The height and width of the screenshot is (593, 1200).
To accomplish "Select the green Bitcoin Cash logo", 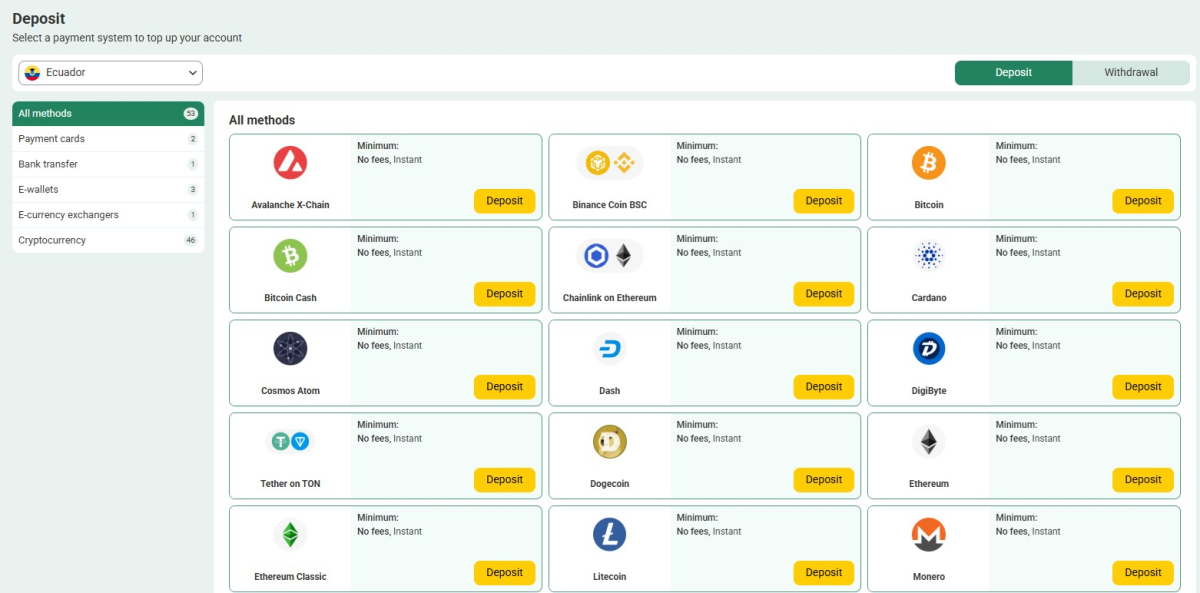I will point(290,256).
